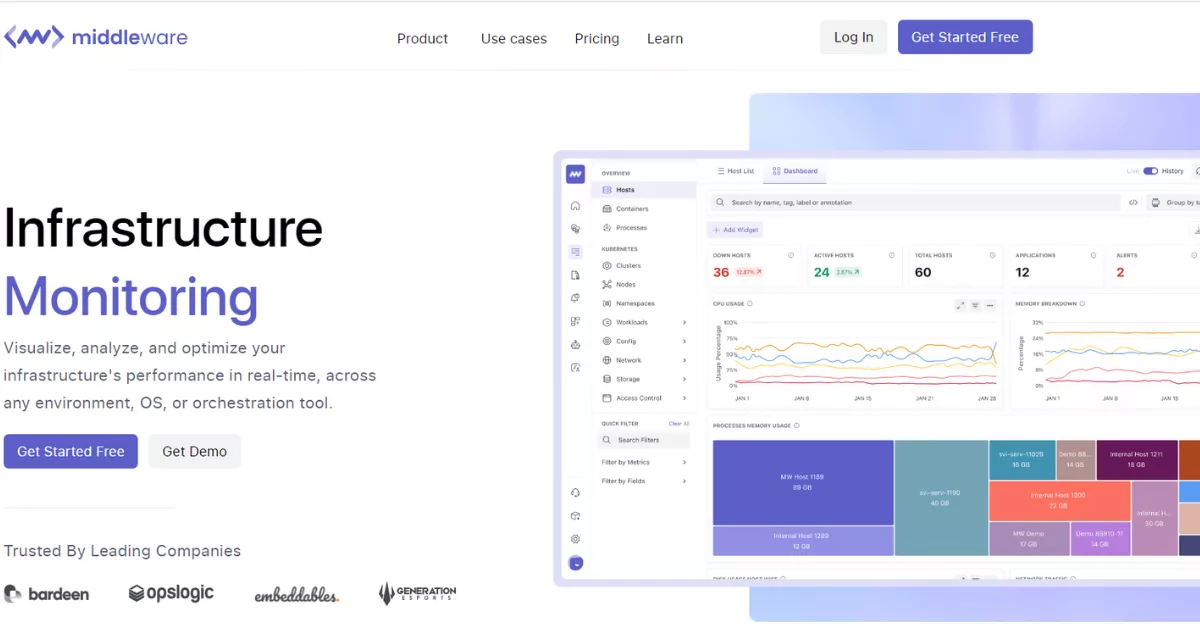Screen dimensions: 1200x628
Task: Click the Nodes icon under Kubernetes
Action: (607, 285)
